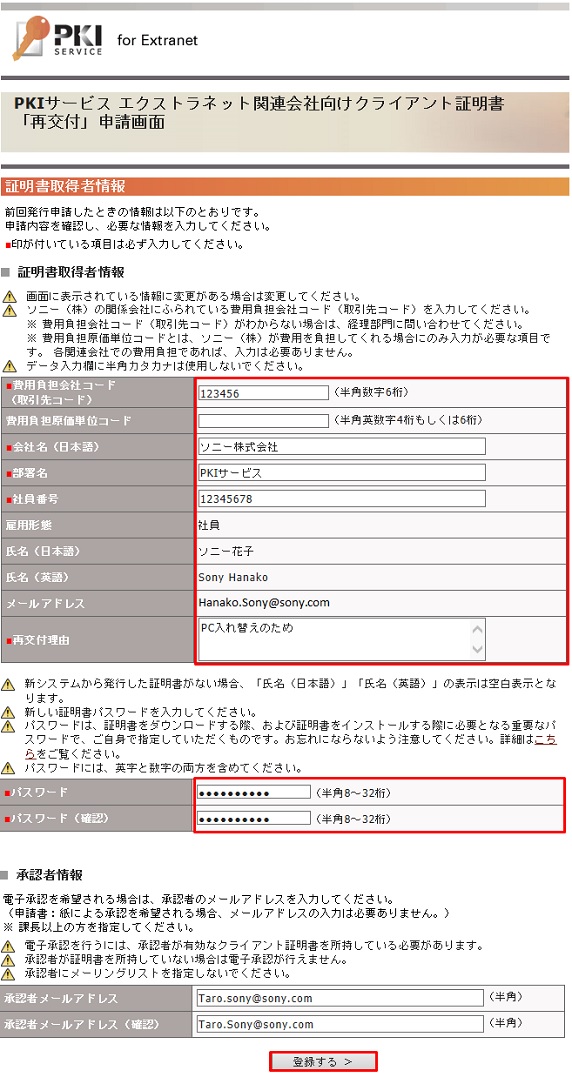This screenshot has width=572, height=1077.
Task: Click the warning icon beside 新しい証明書パスワードを入力してください
Action: click(x=8, y=713)
